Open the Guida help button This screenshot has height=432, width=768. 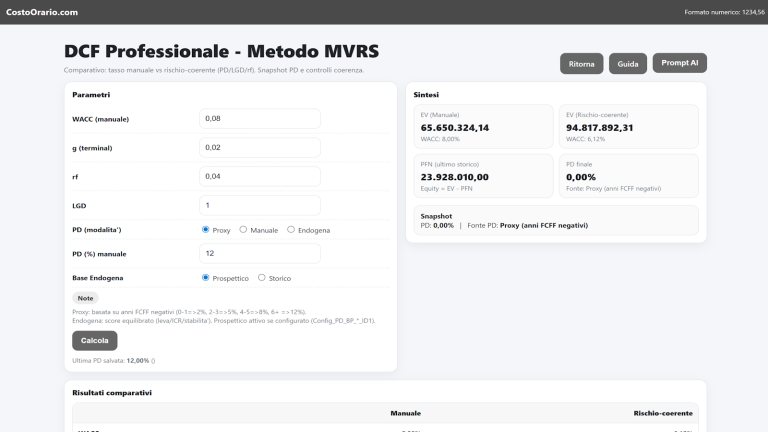tap(628, 64)
